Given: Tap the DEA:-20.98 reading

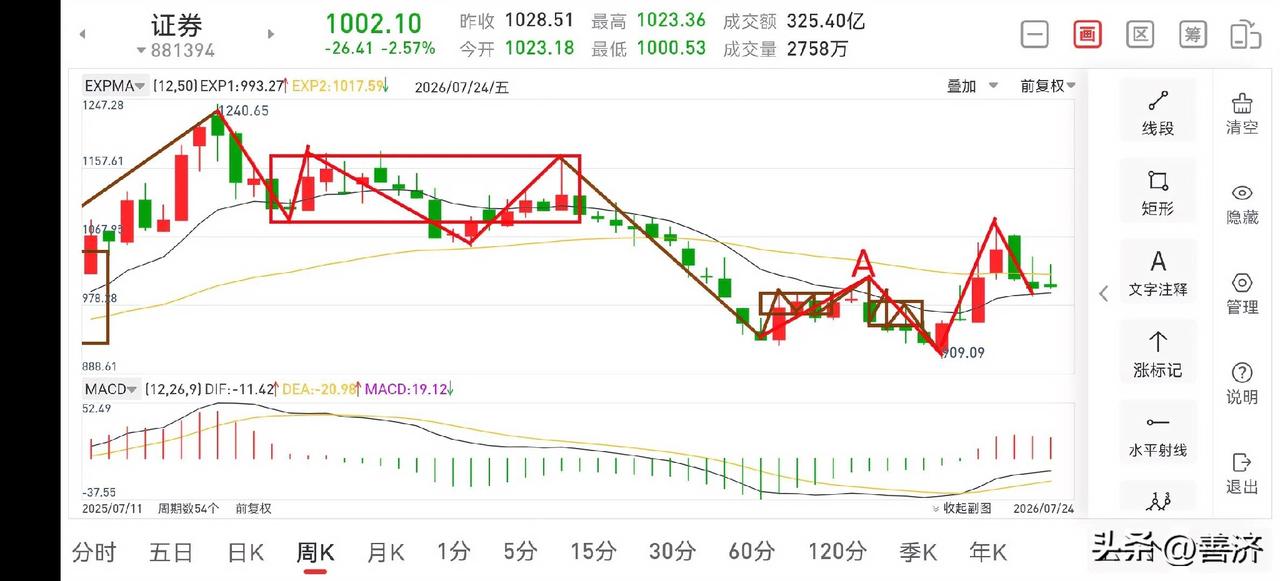Looking at the screenshot, I should (x=321, y=389).
